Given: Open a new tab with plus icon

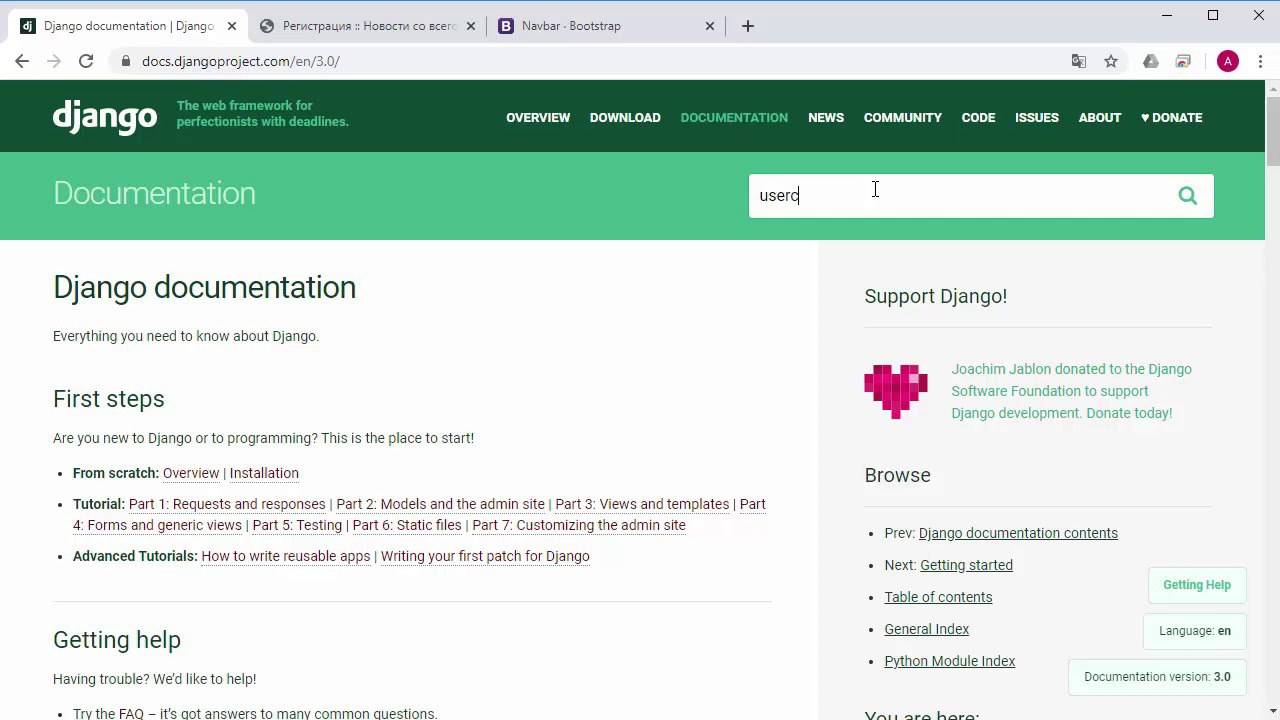Looking at the screenshot, I should (x=748, y=26).
